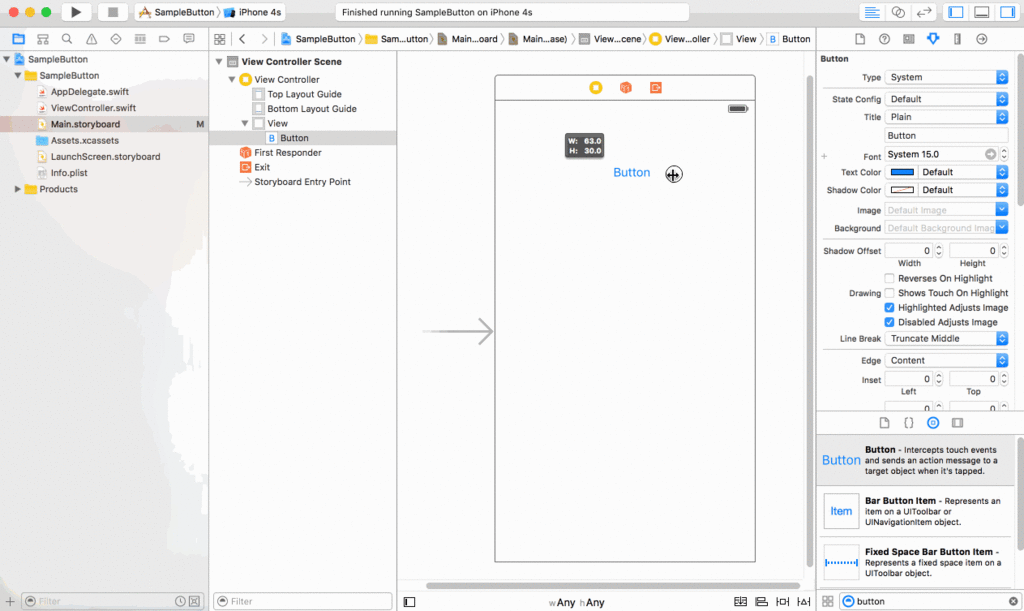Viewport: 1024px width, 611px height.
Task: Open Assets.xcassets in navigator
Action: coord(85,140)
